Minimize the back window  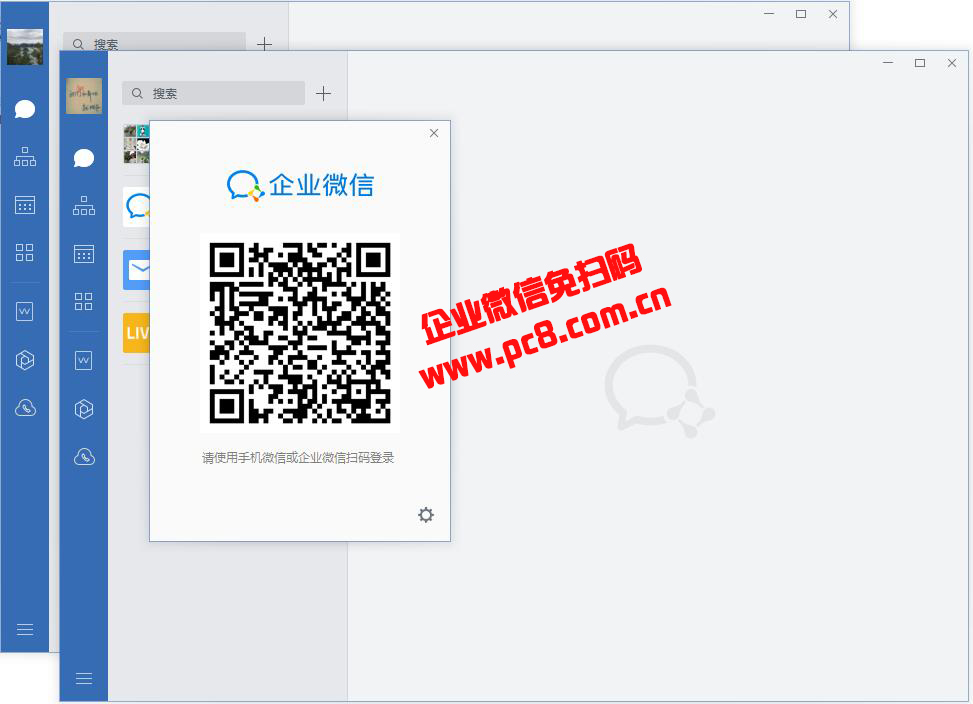769,14
